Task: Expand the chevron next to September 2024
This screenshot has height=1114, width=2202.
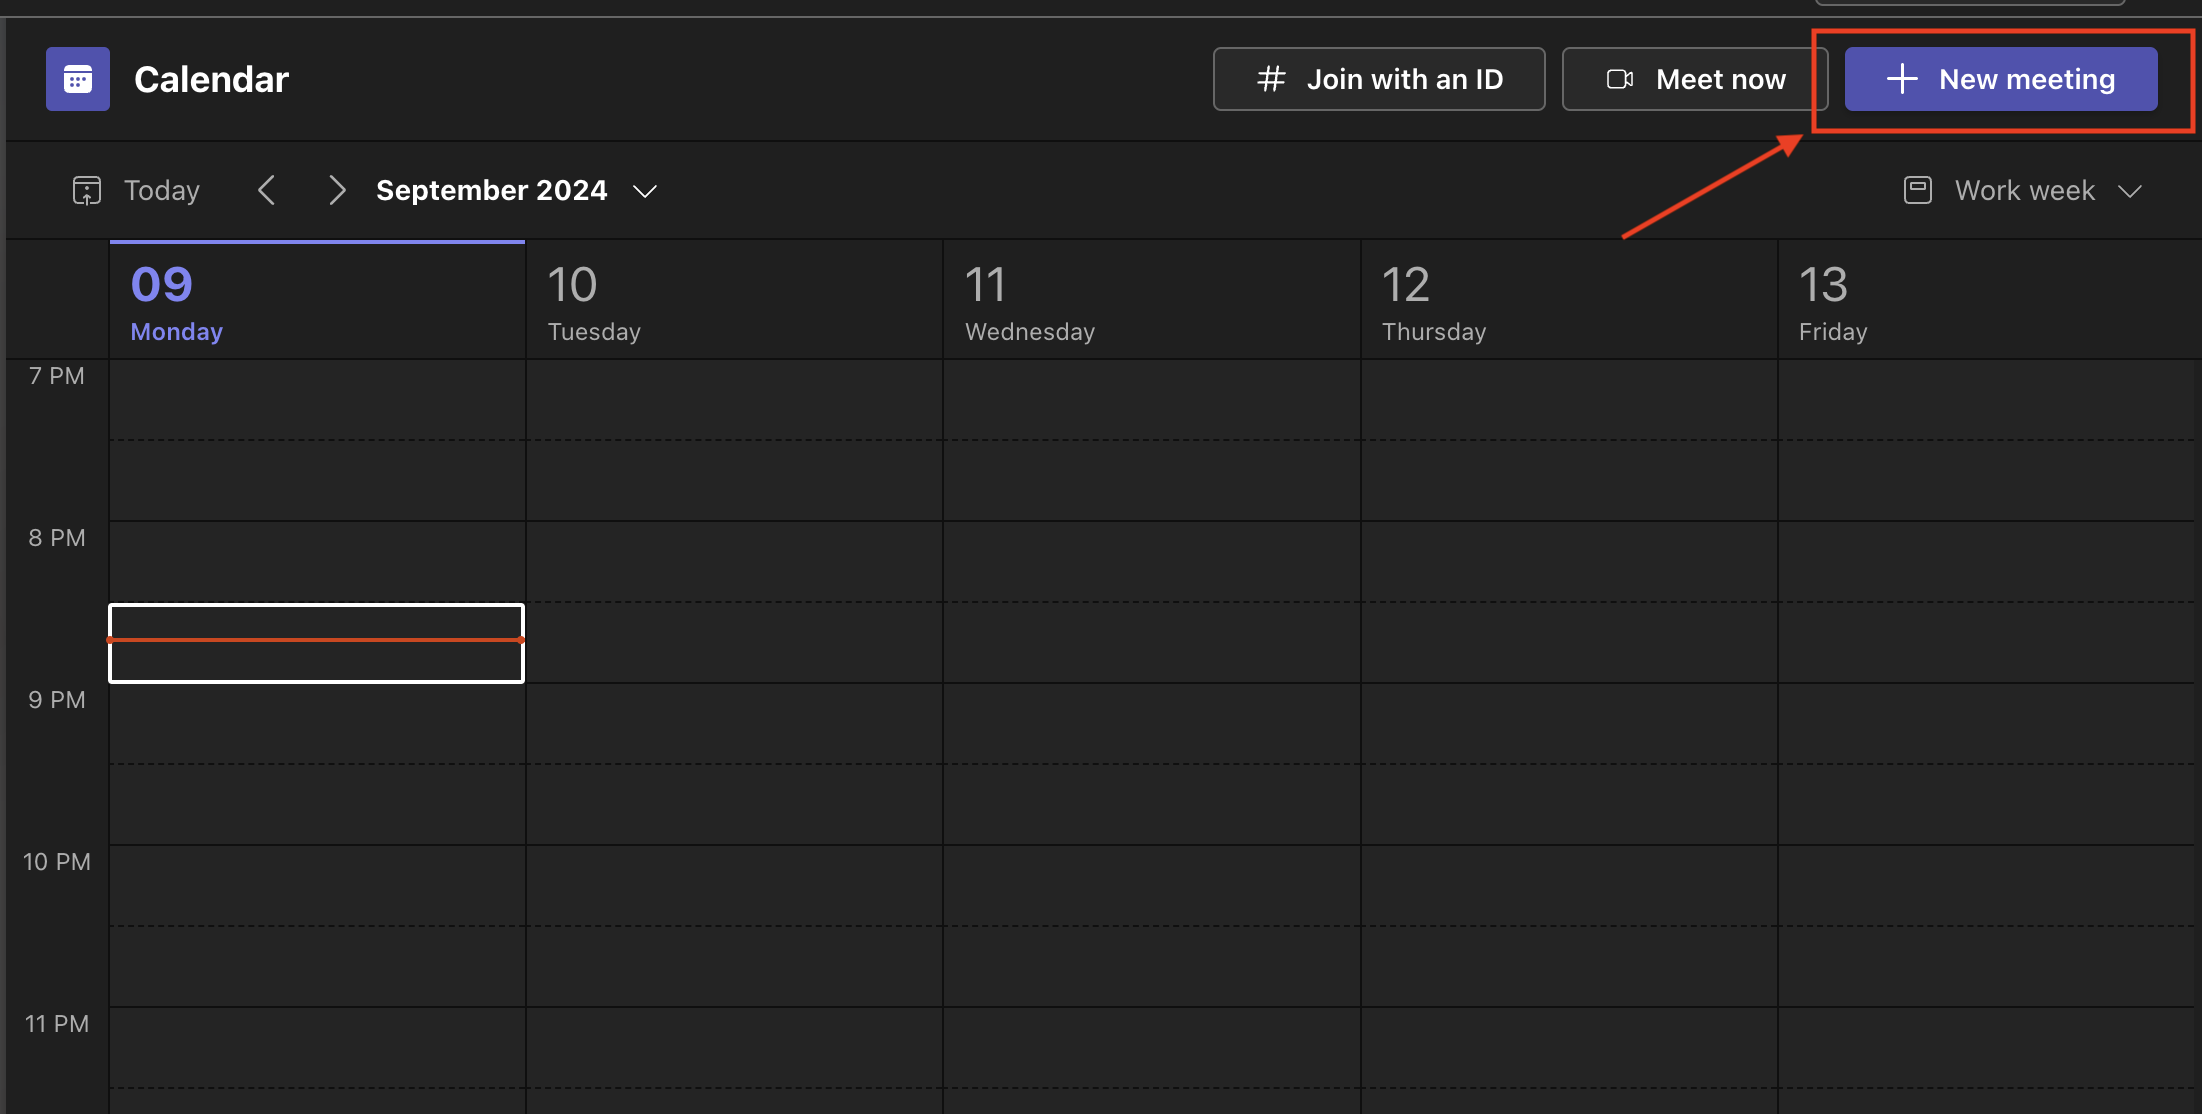Action: tap(645, 190)
